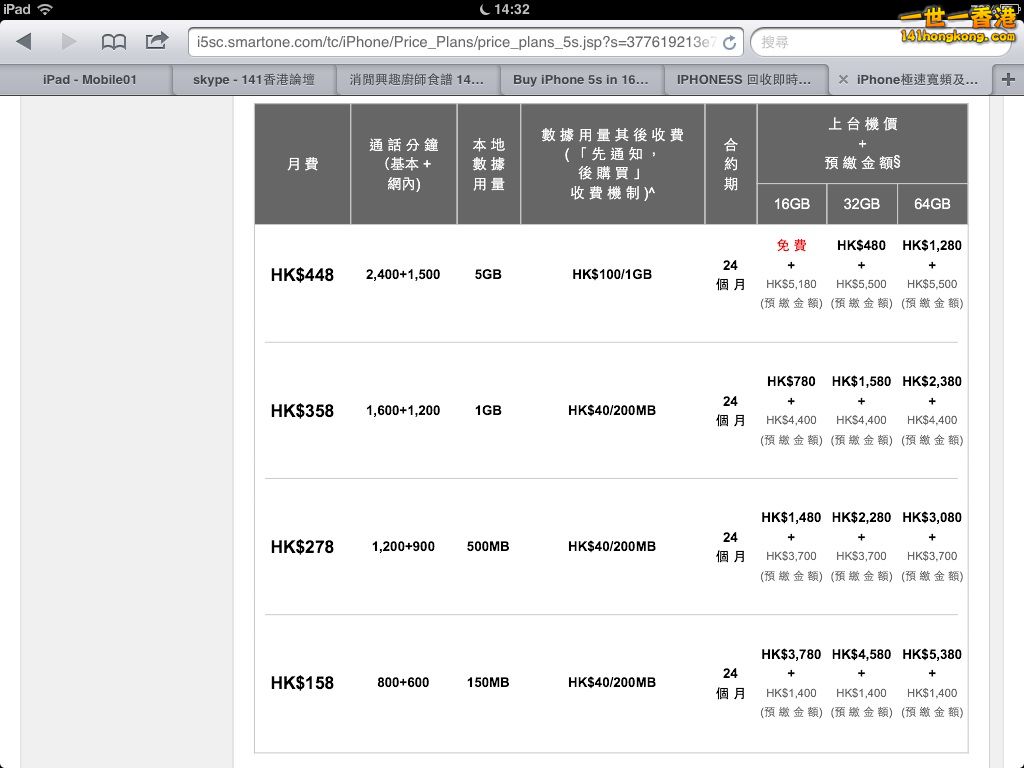Click the red 免費 16GB price
Screen dimensions: 1024x768
[791, 245]
